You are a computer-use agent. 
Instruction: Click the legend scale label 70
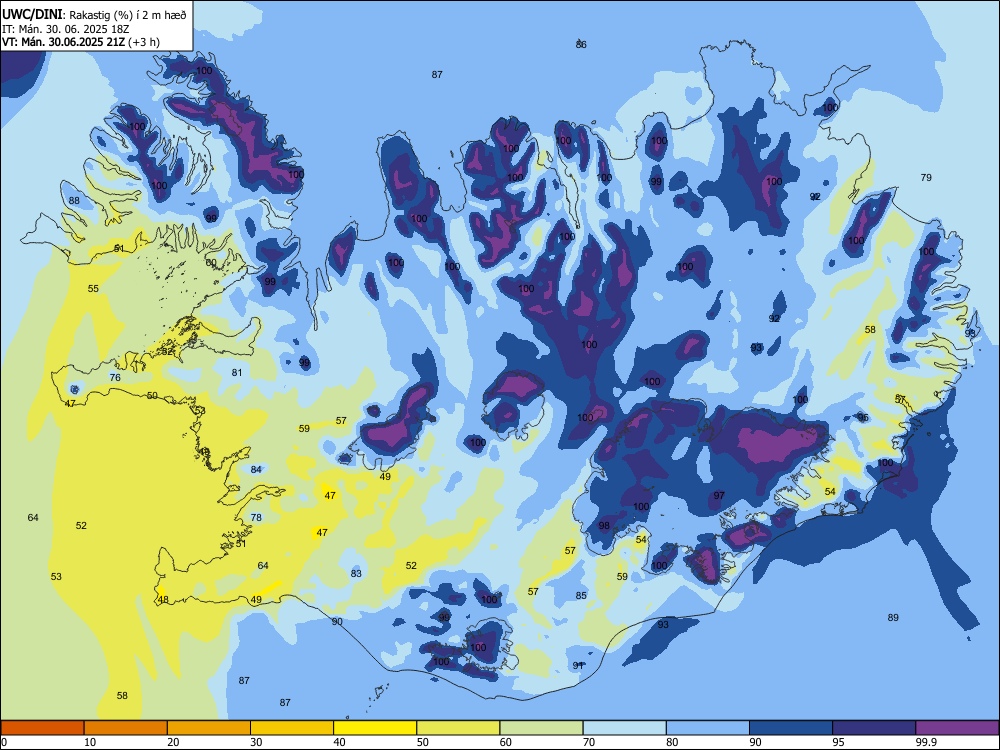click(x=589, y=742)
